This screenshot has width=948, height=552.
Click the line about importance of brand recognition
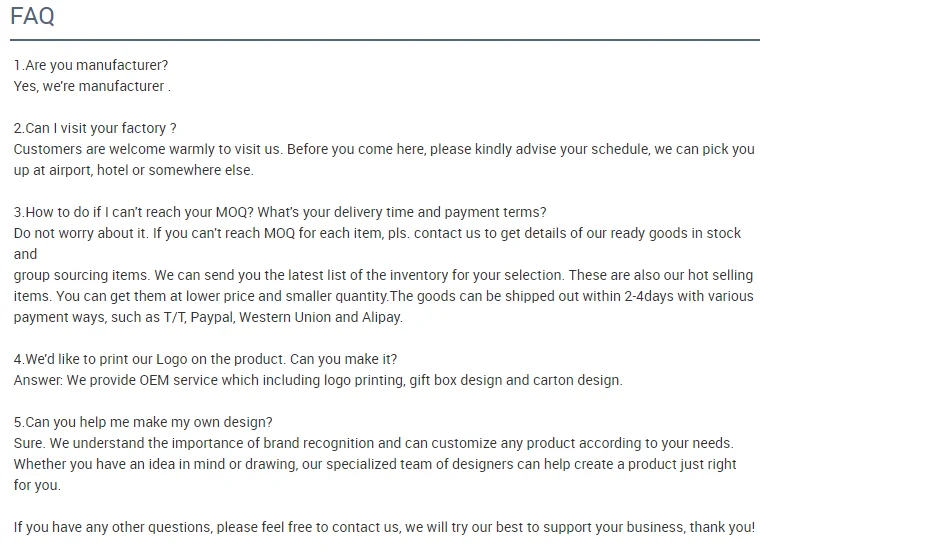(x=373, y=443)
